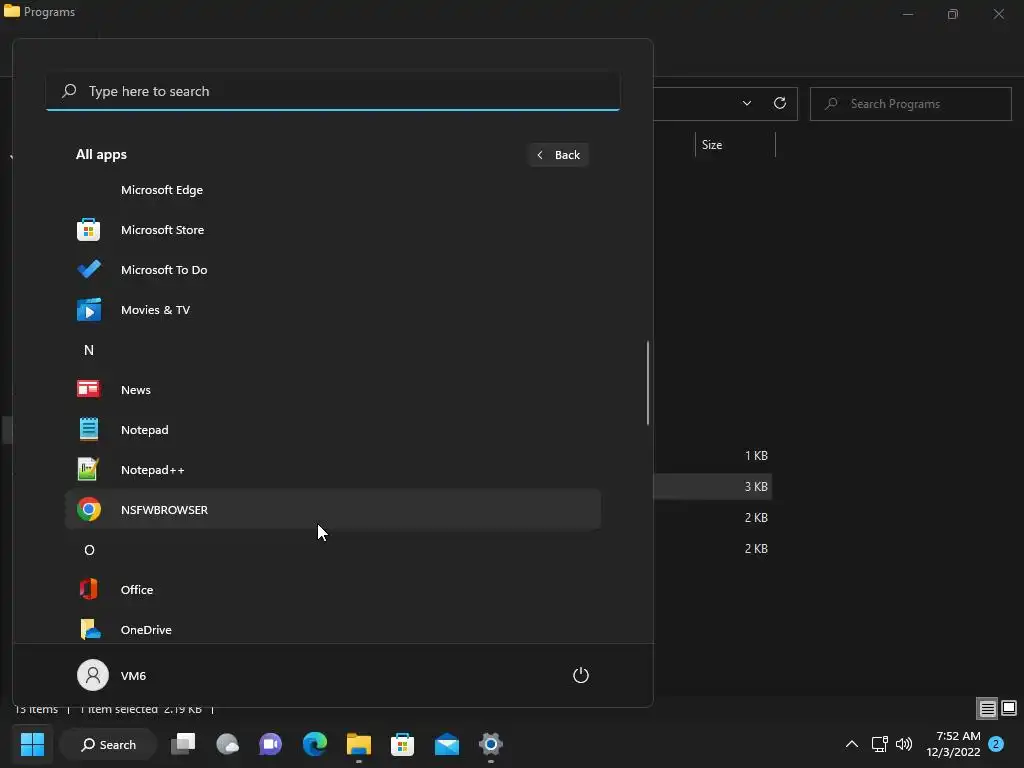Screen dimensions: 1024x768
Task: Switch File Explorer to details view icon
Action: point(987,709)
